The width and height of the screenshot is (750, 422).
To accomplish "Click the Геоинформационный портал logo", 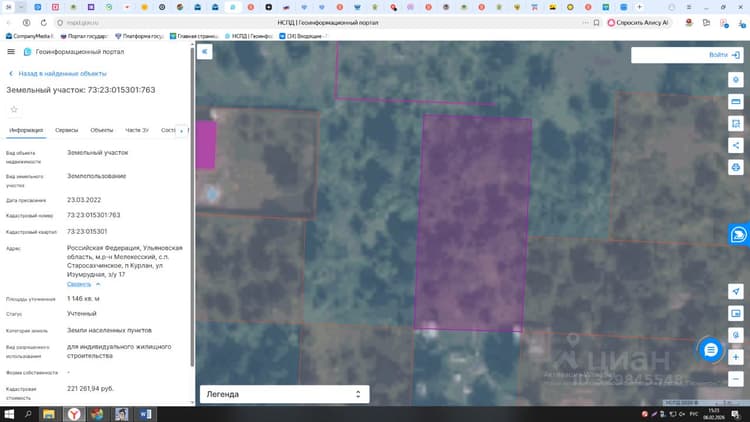I will click(28, 52).
